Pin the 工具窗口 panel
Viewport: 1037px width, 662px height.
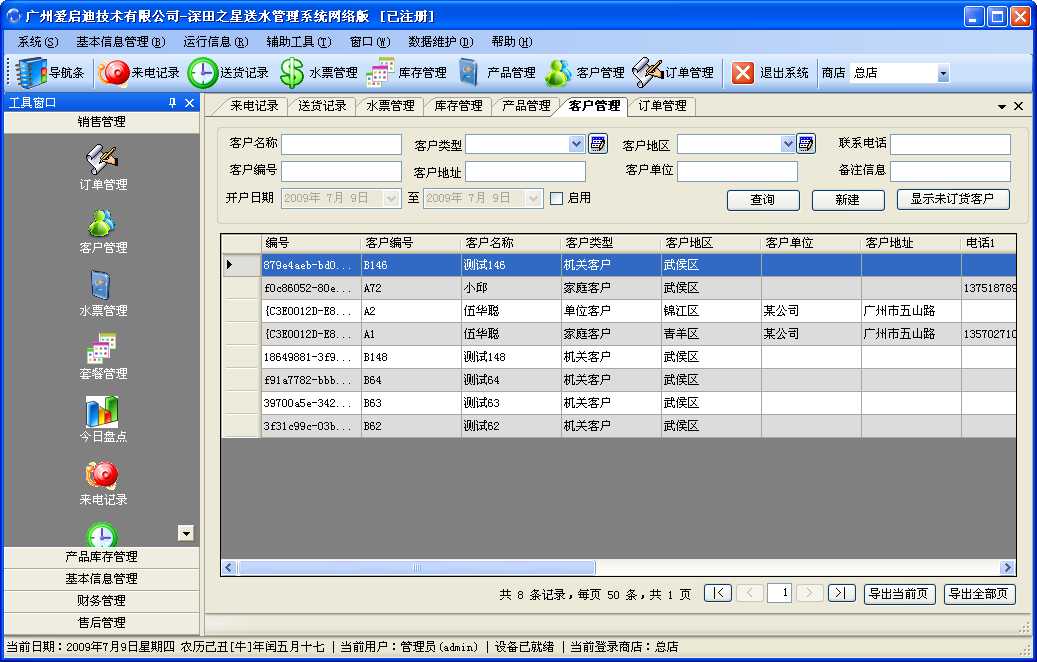pyautogui.click(x=172, y=103)
